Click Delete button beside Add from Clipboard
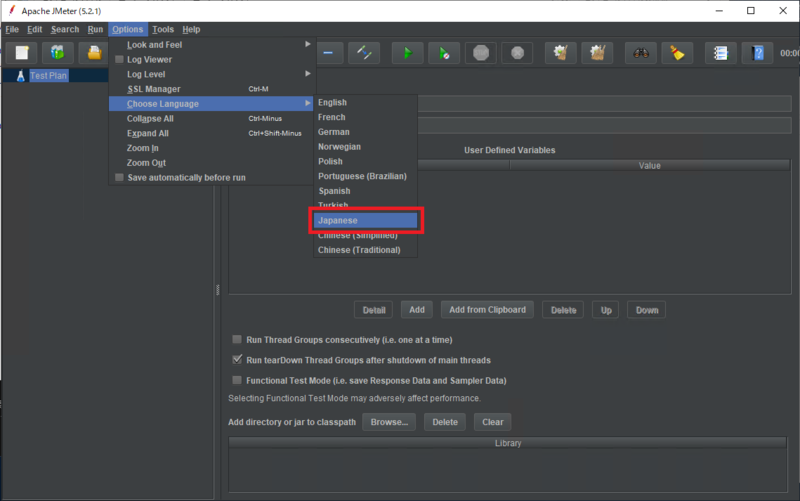Screen dimensions: 800x501 click(563, 310)
